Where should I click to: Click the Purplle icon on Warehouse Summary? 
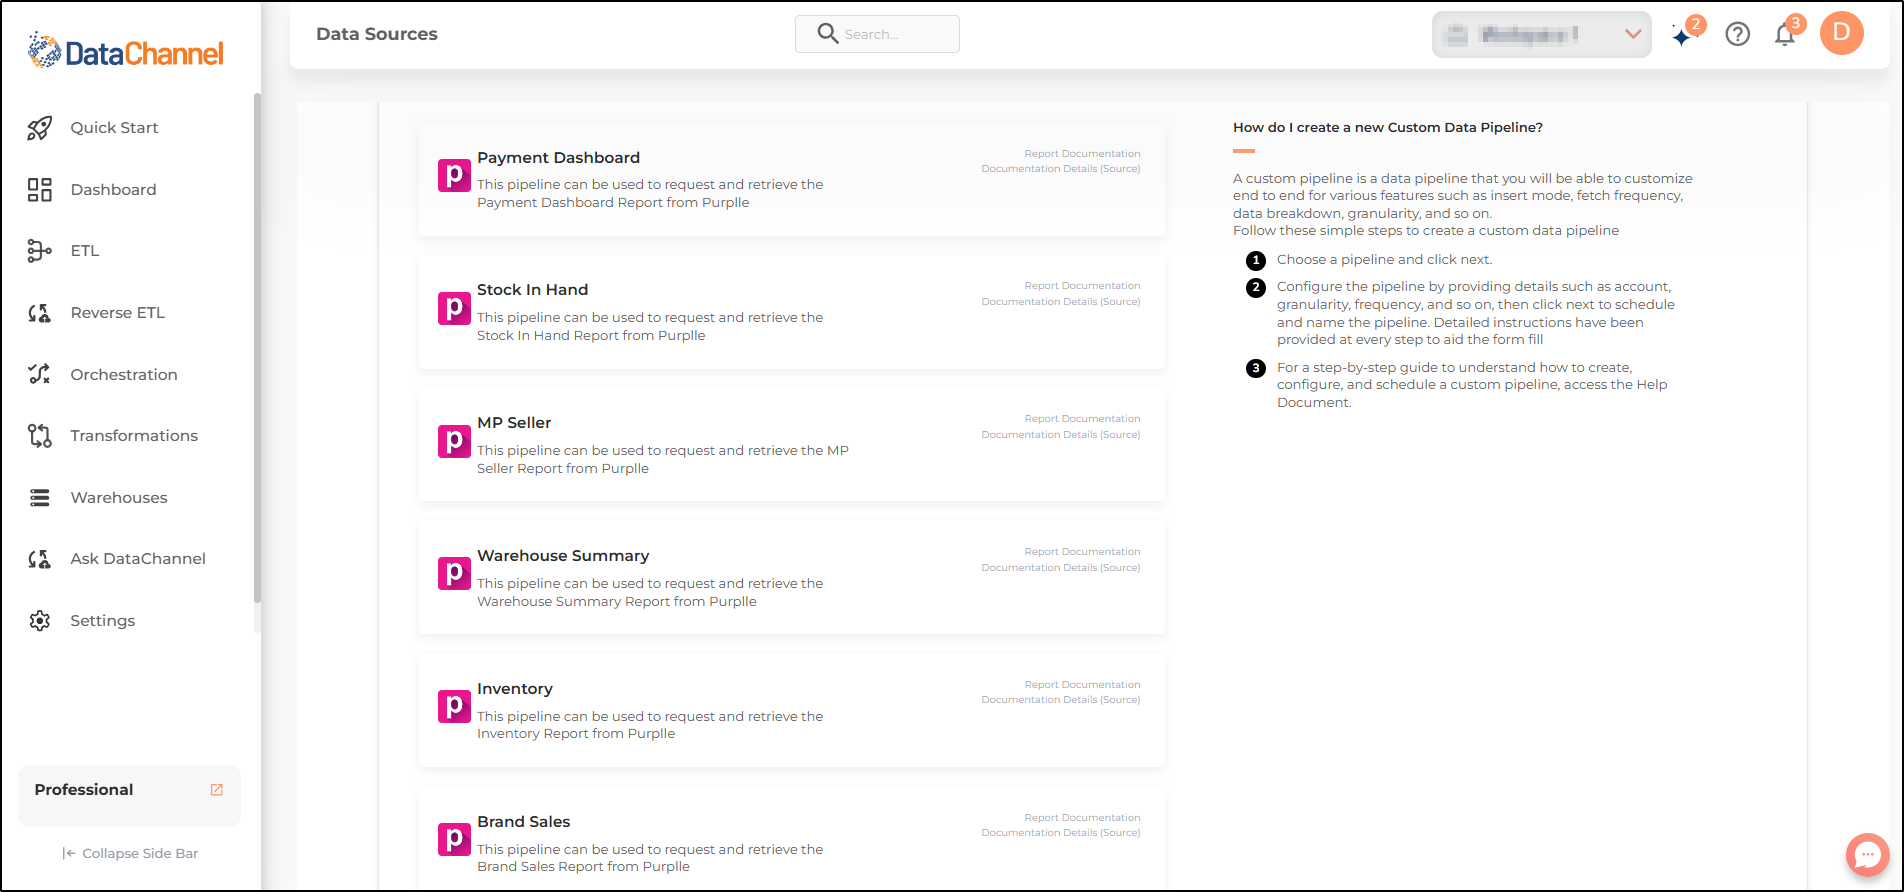pyautogui.click(x=454, y=574)
